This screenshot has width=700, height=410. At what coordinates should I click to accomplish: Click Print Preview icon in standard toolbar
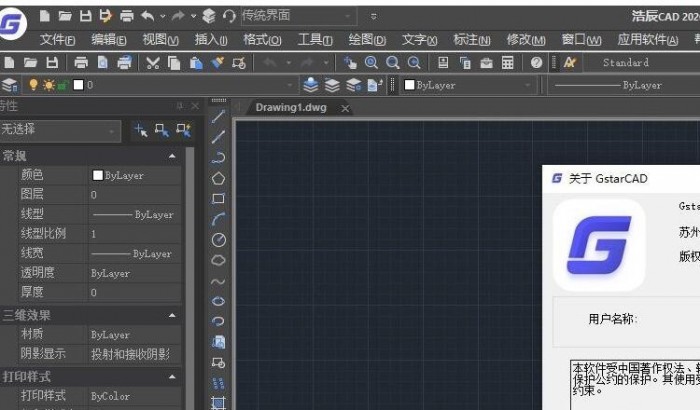point(103,63)
